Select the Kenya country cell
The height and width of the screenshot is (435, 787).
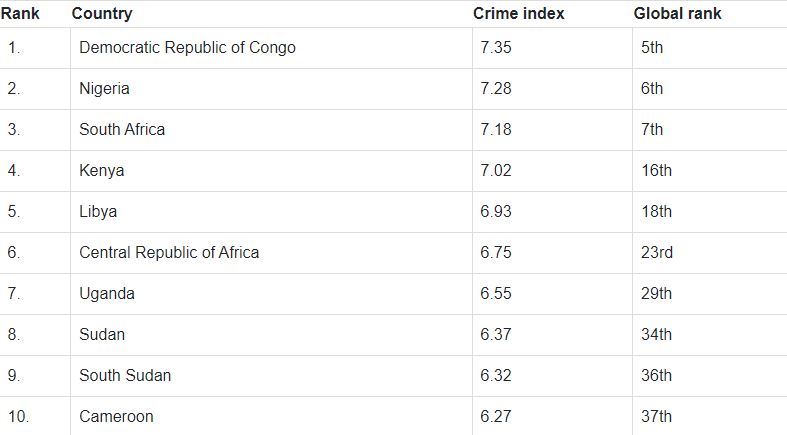pos(102,171)
